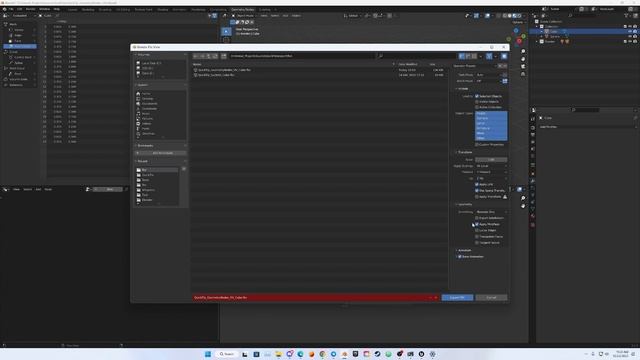This screenshot has height=360, width=640.
Task: Enable Visible Objects limit option
Action: point(477,102)
